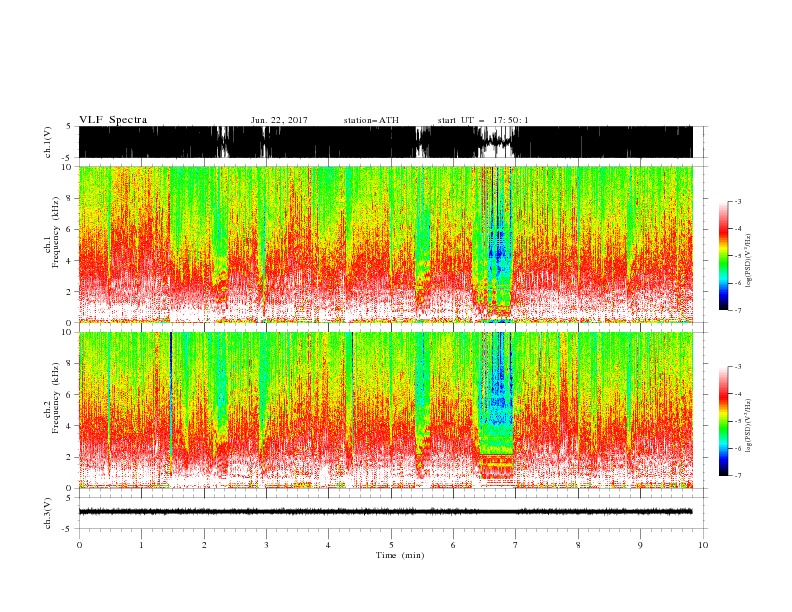
Task: Select the date text "Jun. 22, 2017"
Action: click(279, 121)
